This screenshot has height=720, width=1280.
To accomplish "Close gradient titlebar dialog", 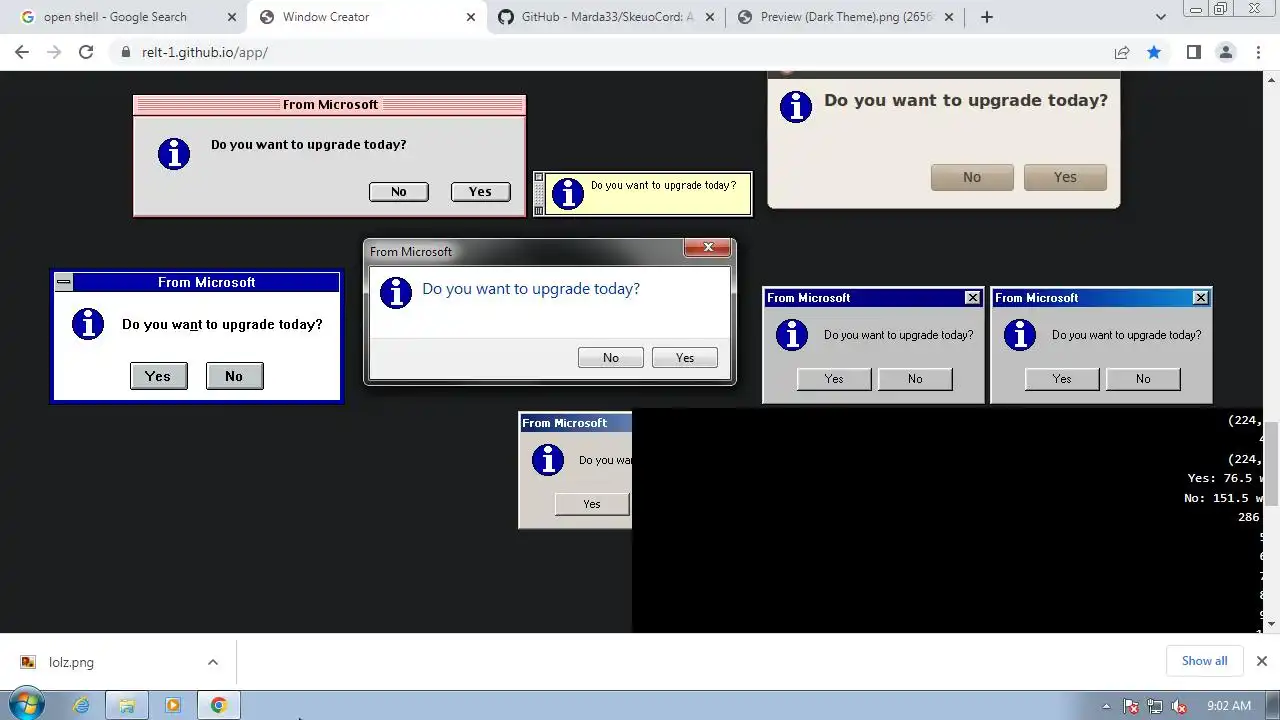I will 1201,298.
